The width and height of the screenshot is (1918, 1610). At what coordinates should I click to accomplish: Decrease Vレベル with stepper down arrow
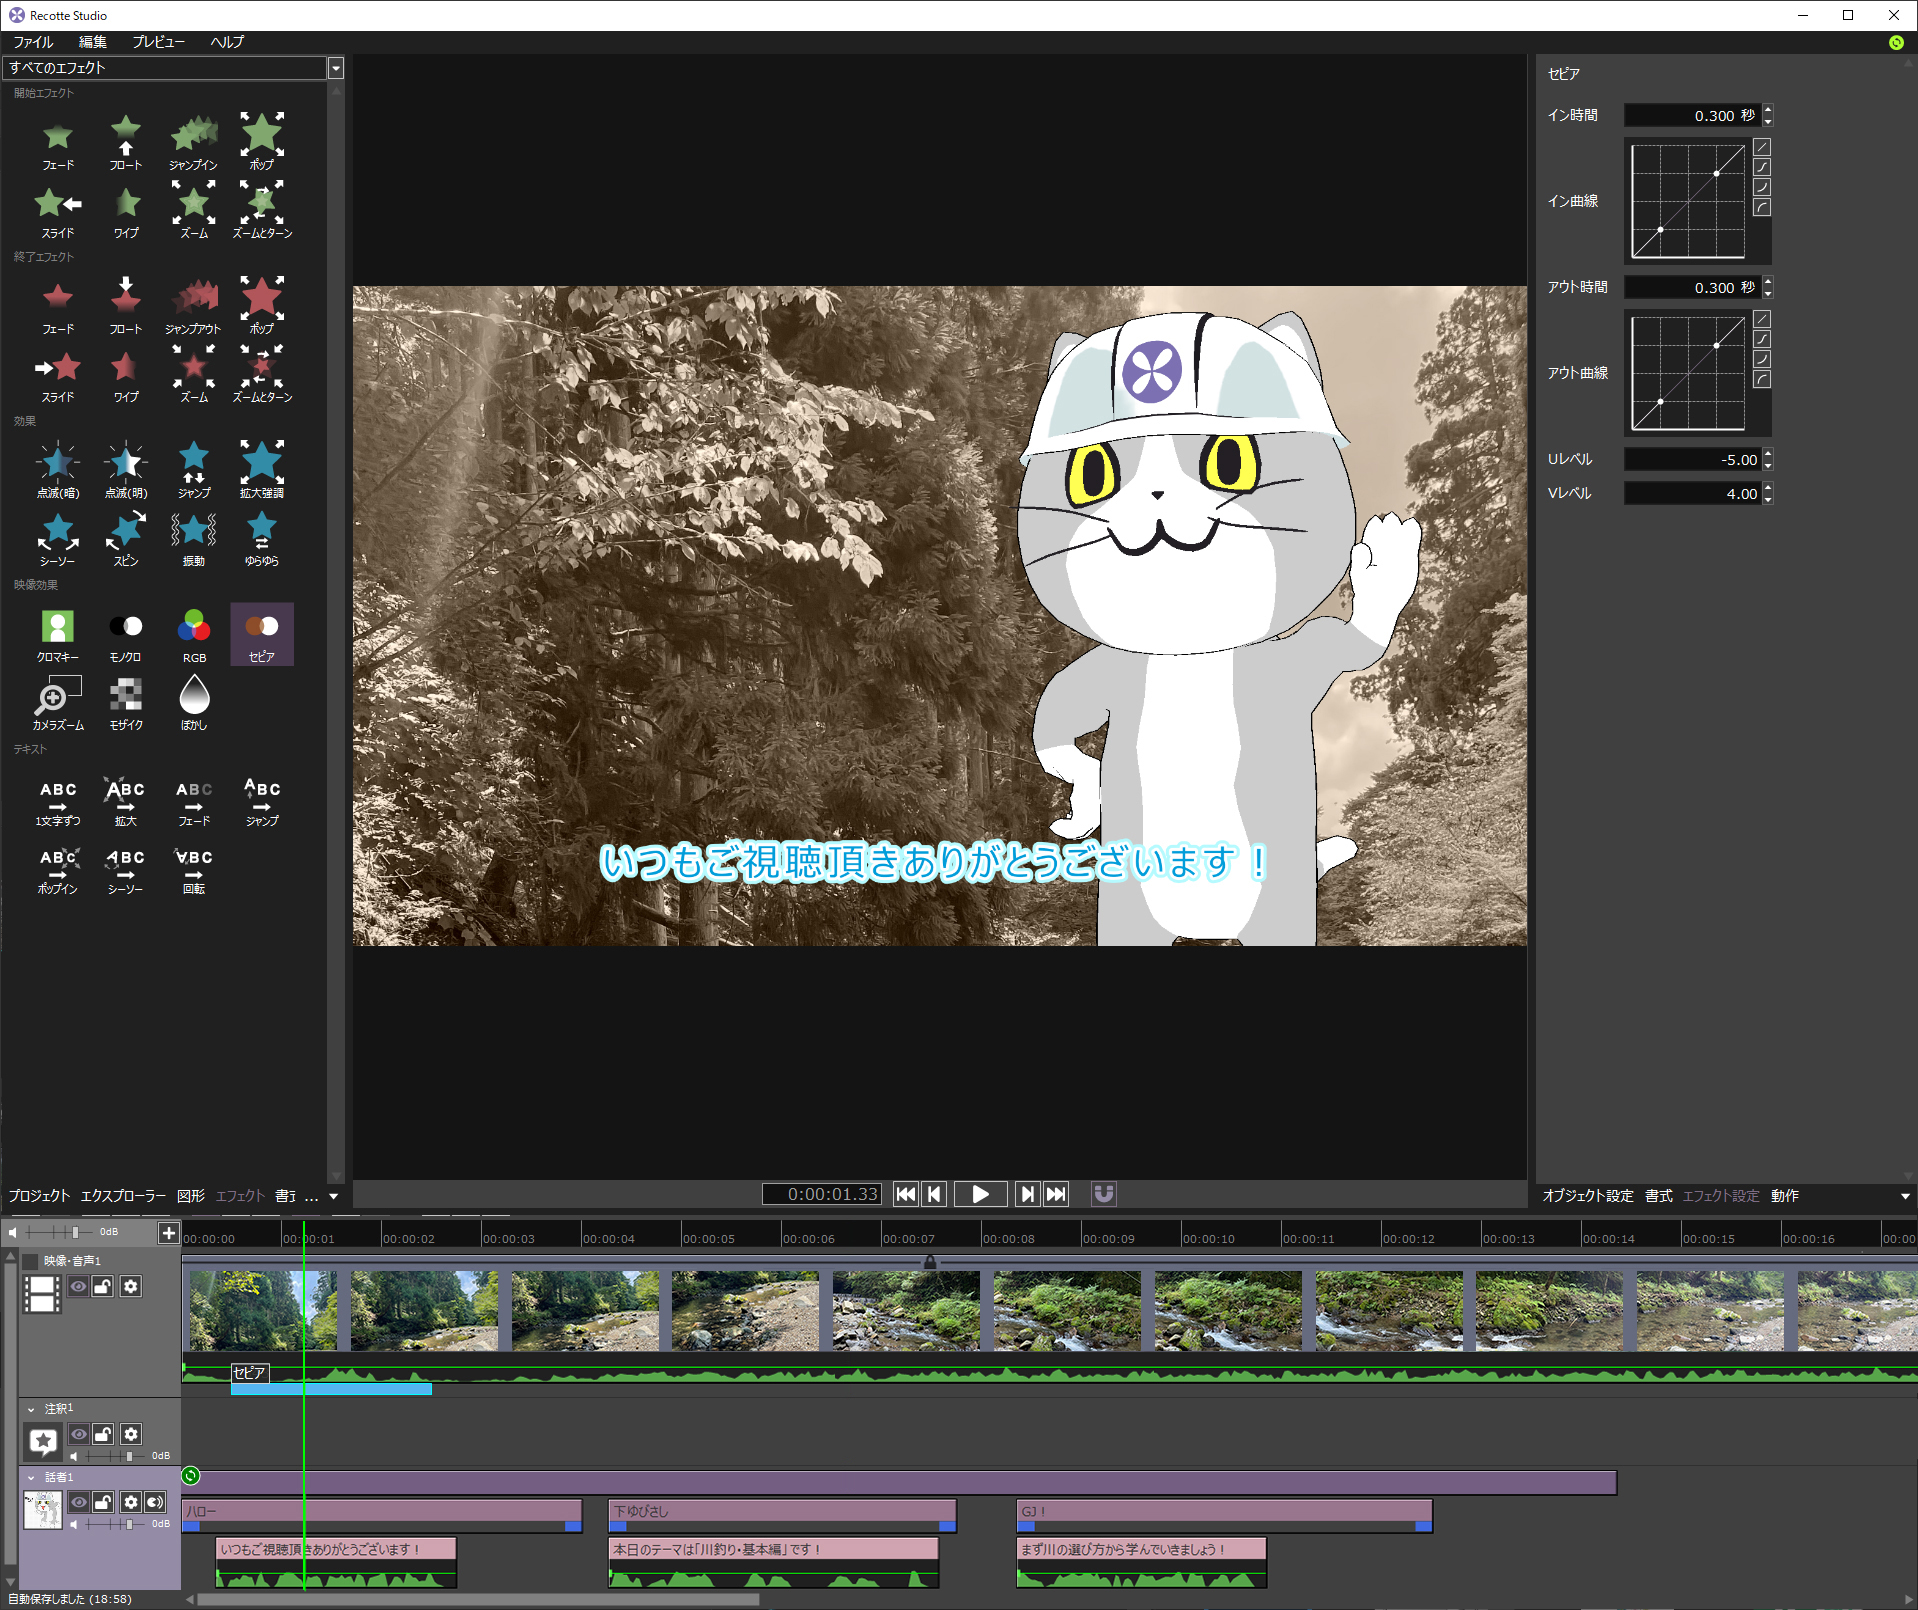(1768, 499)
